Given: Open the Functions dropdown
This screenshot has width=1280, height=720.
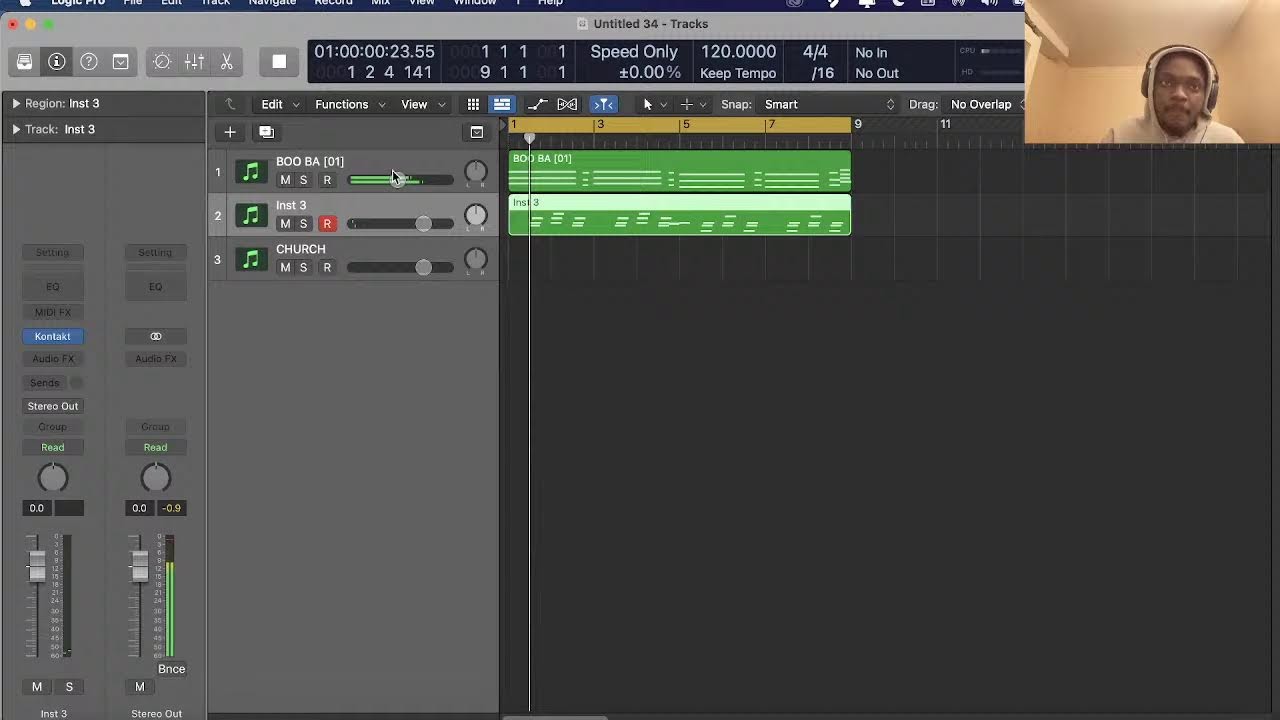Looking at the screenshot, I should [350, 104].
